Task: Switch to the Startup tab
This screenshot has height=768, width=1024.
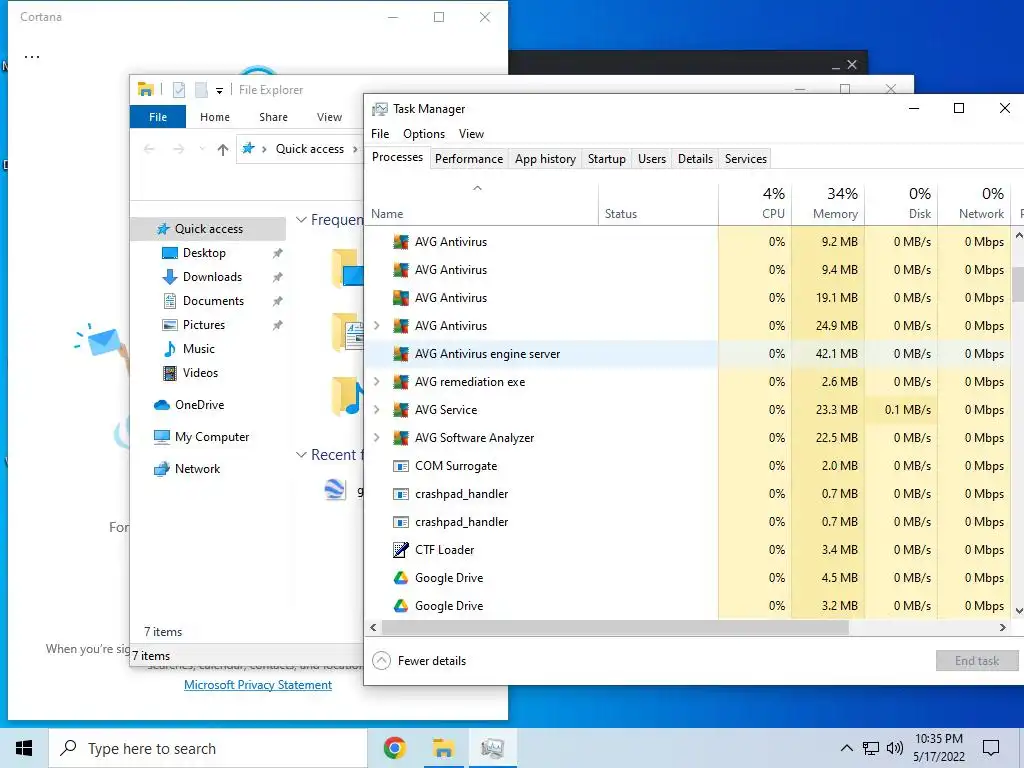Action: (607, 159)
